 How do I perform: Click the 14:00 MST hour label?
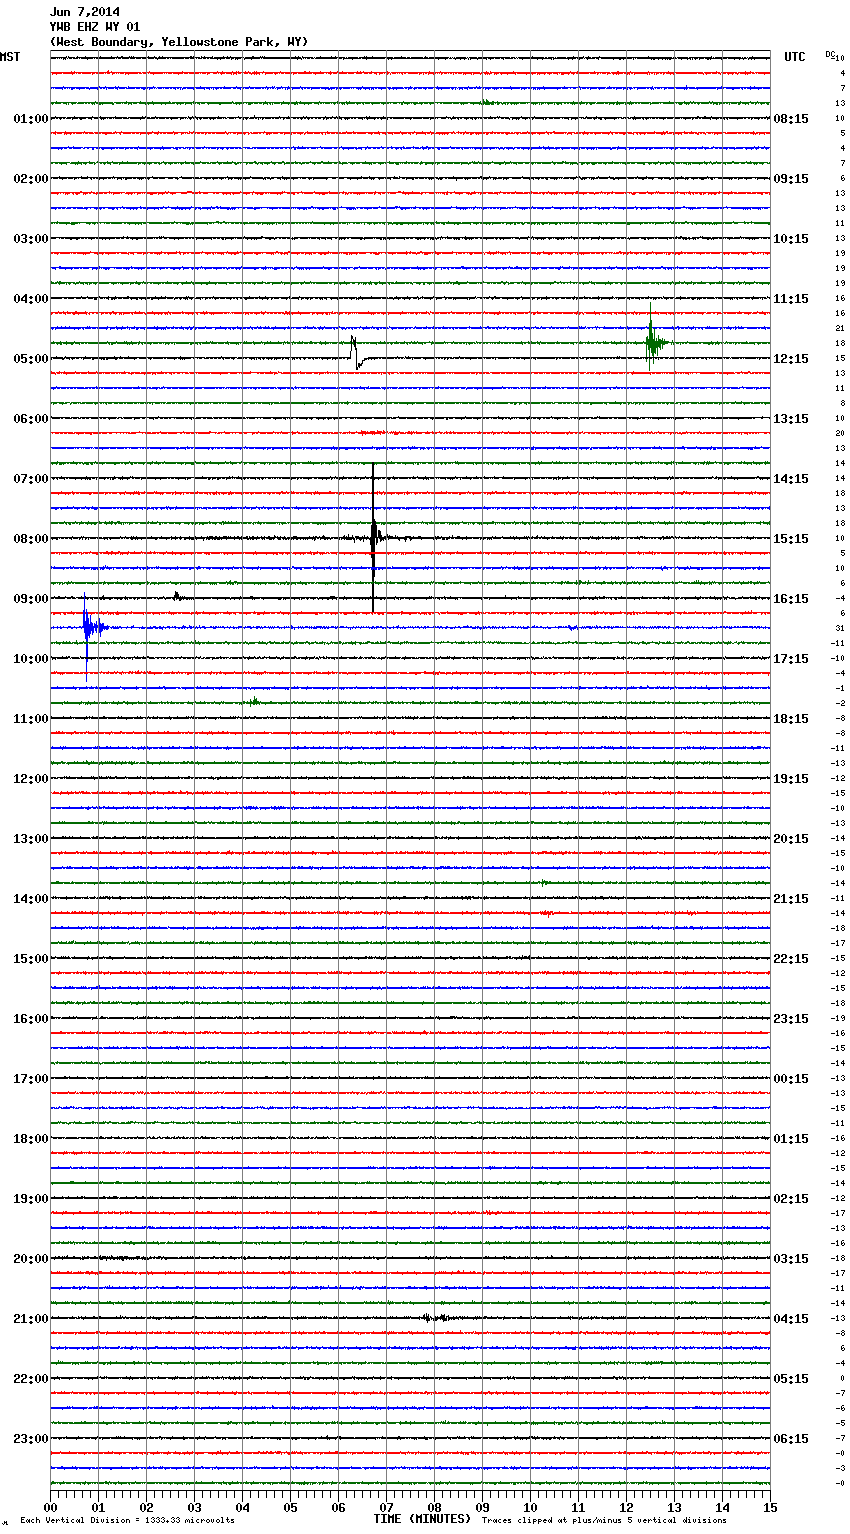point(31,899)
